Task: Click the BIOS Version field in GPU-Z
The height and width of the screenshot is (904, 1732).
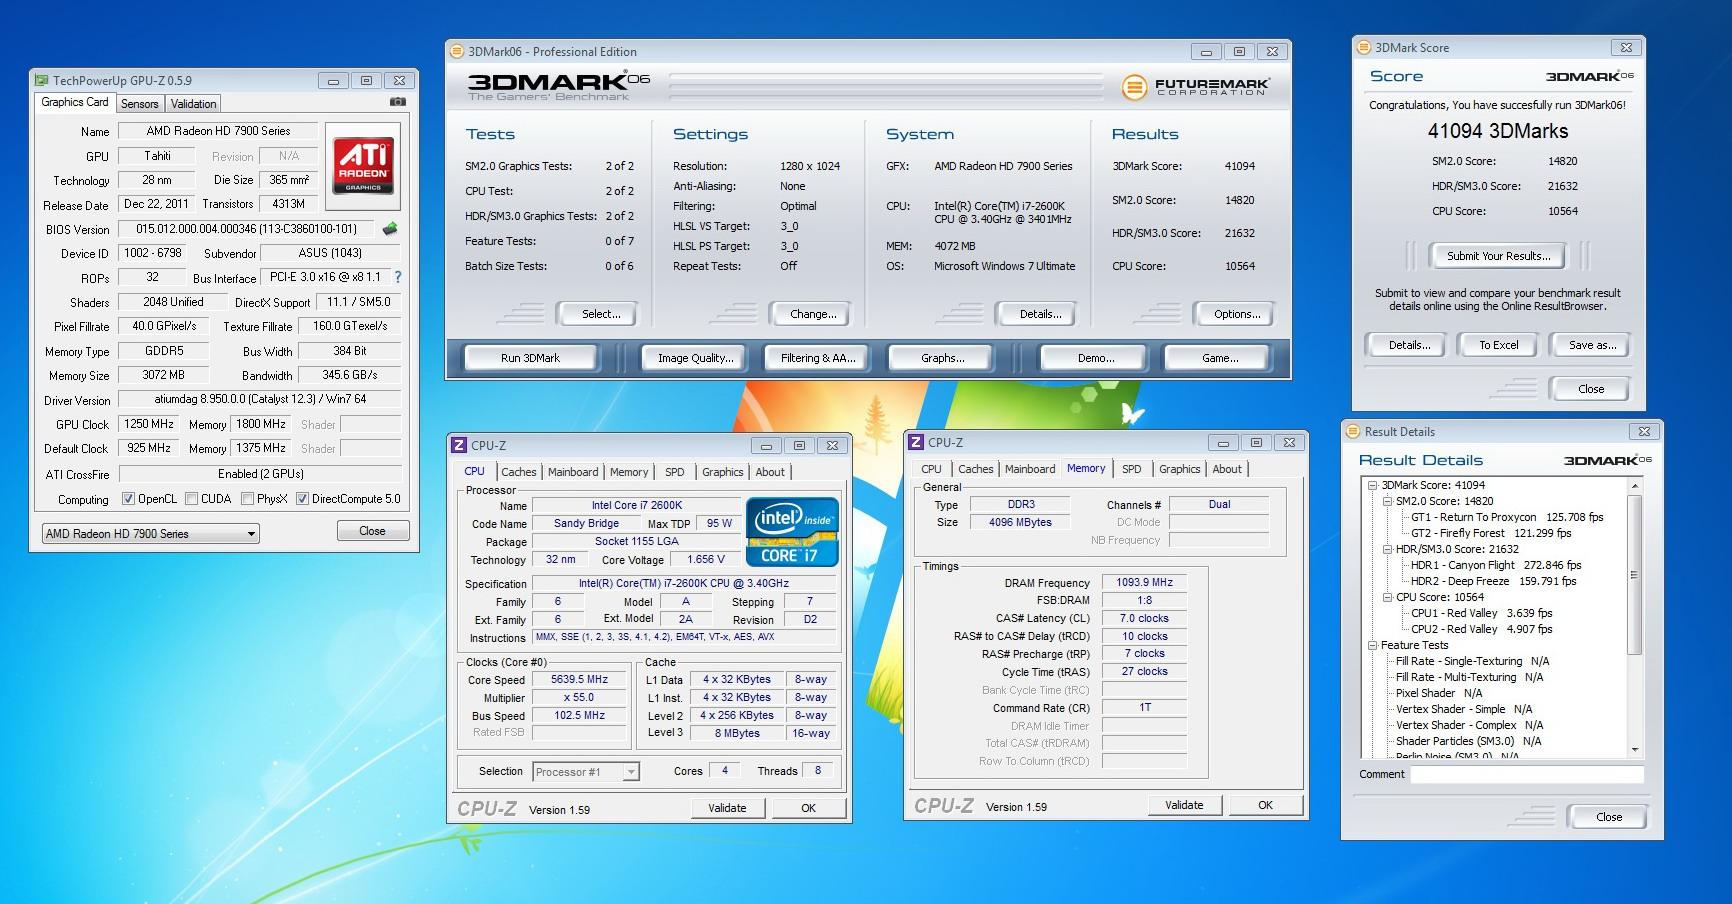Action: pos(248,229)
